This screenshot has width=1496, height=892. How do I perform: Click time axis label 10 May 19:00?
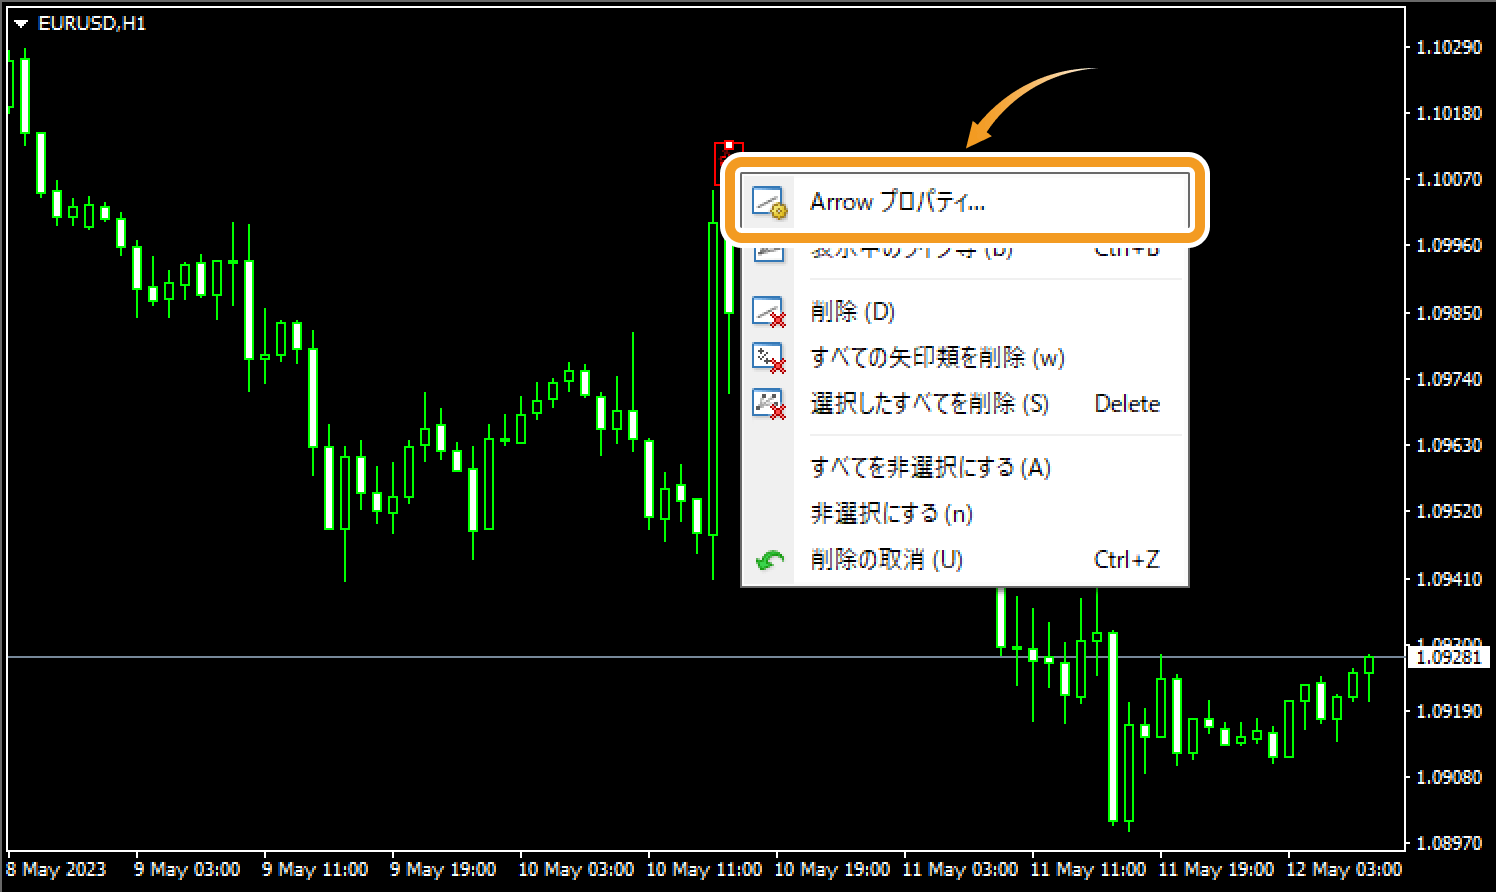[832, 869]
